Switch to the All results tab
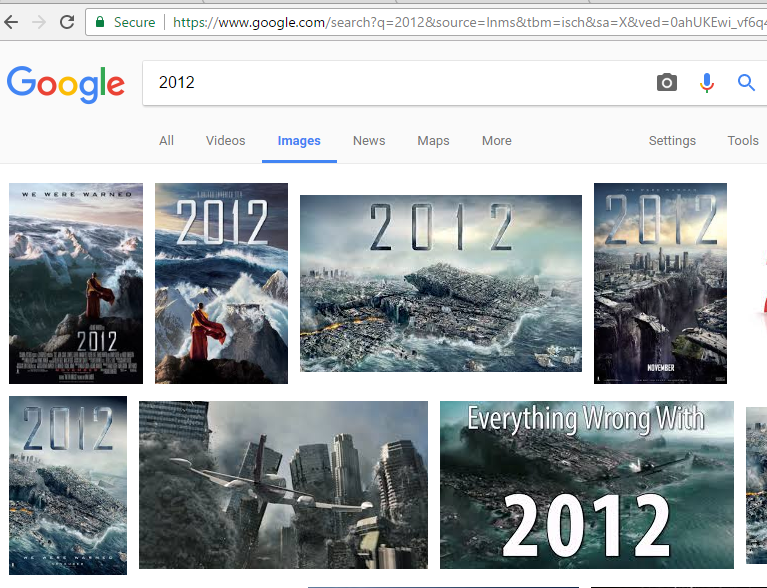This screenshot has width=767, height=588. 166,141
